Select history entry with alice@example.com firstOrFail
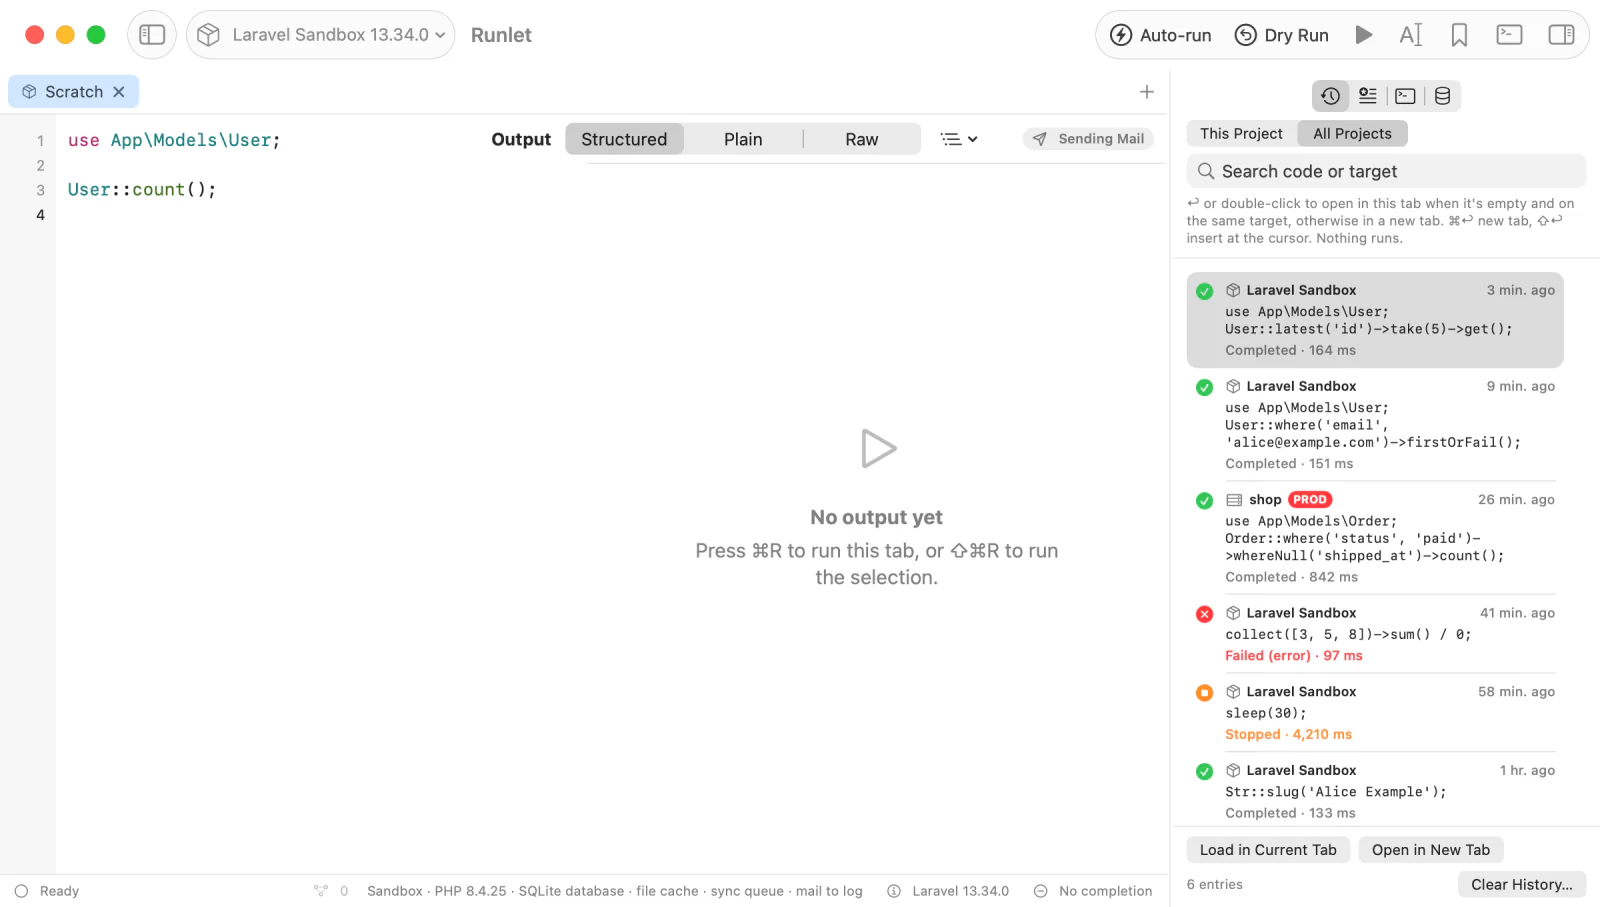The image size is (1600, 907). tap(1375, 424)
